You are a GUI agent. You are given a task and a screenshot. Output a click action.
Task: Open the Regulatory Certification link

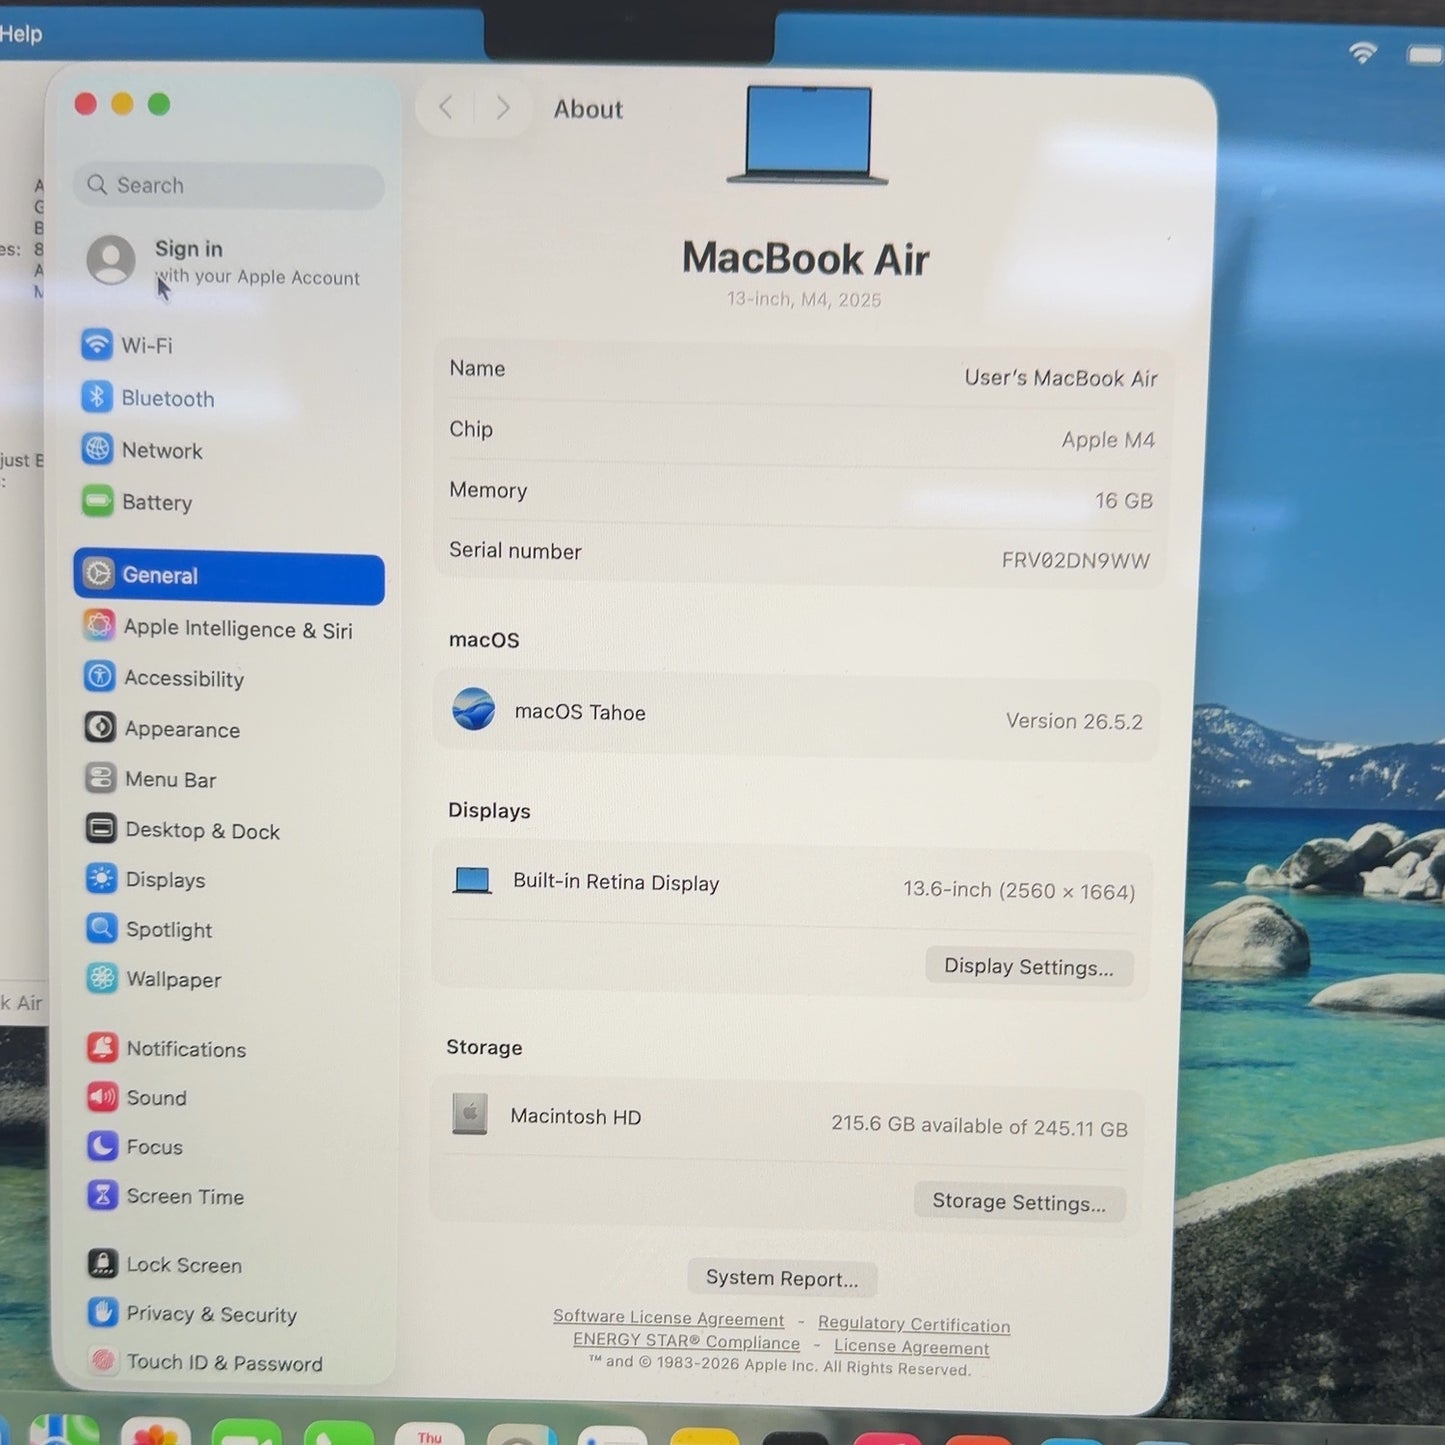click(914, 1324)
